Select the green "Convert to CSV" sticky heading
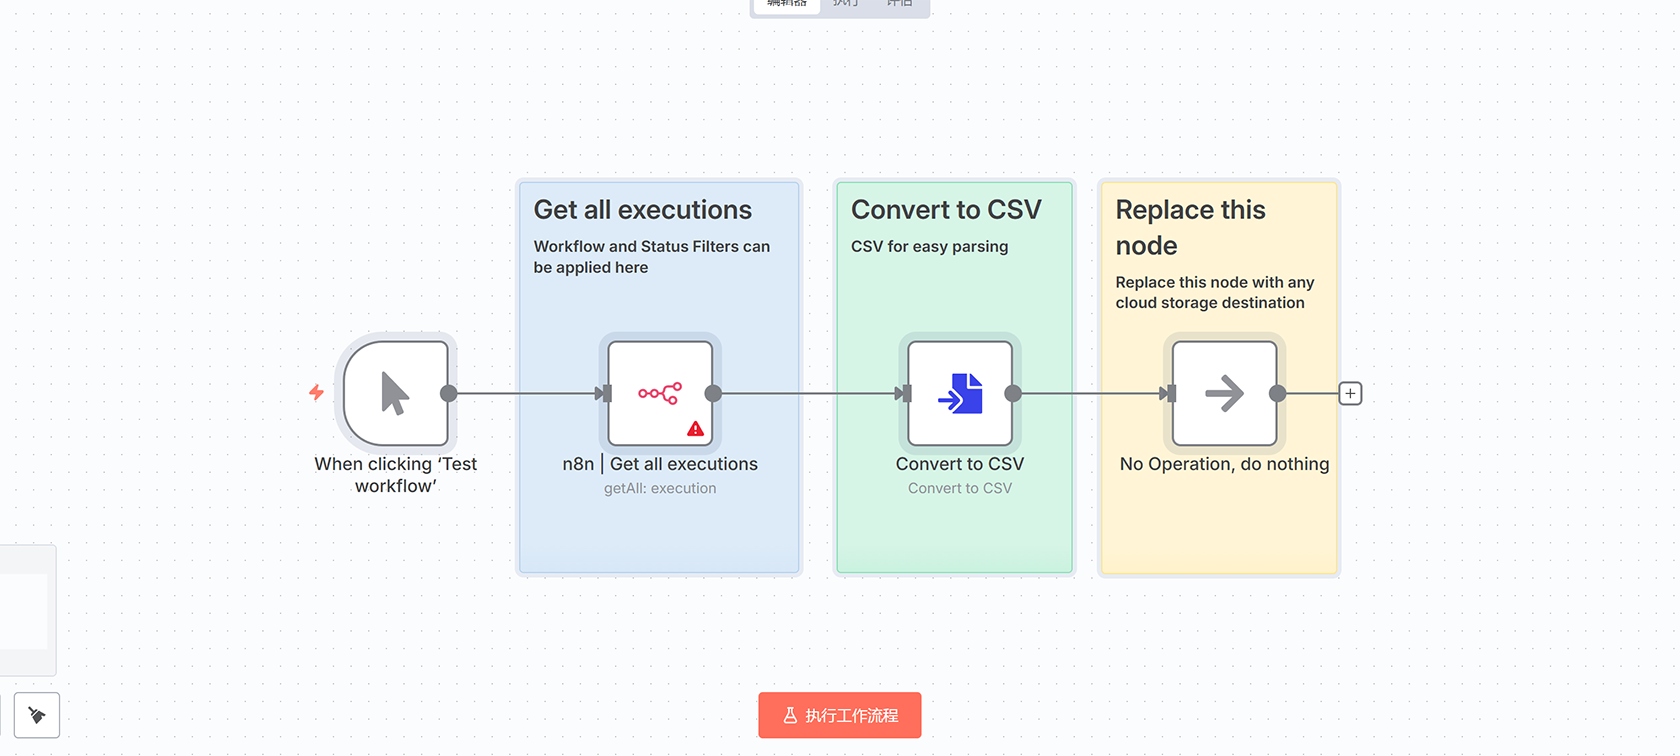Image resolution: width=1680 pixels, height=756 pixels. [946, 210]
